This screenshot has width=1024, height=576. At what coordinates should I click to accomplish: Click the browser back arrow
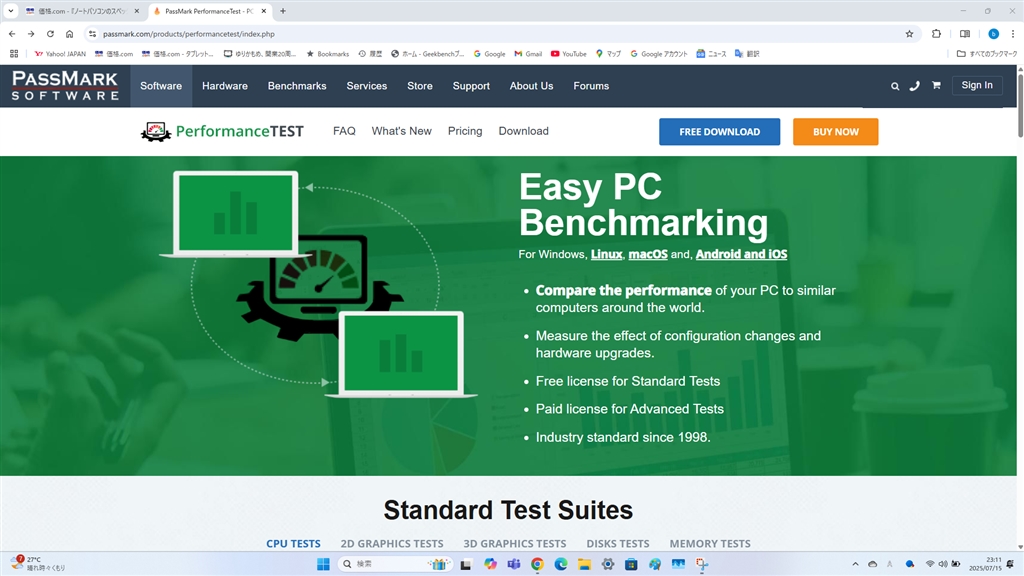click(12, 34)
